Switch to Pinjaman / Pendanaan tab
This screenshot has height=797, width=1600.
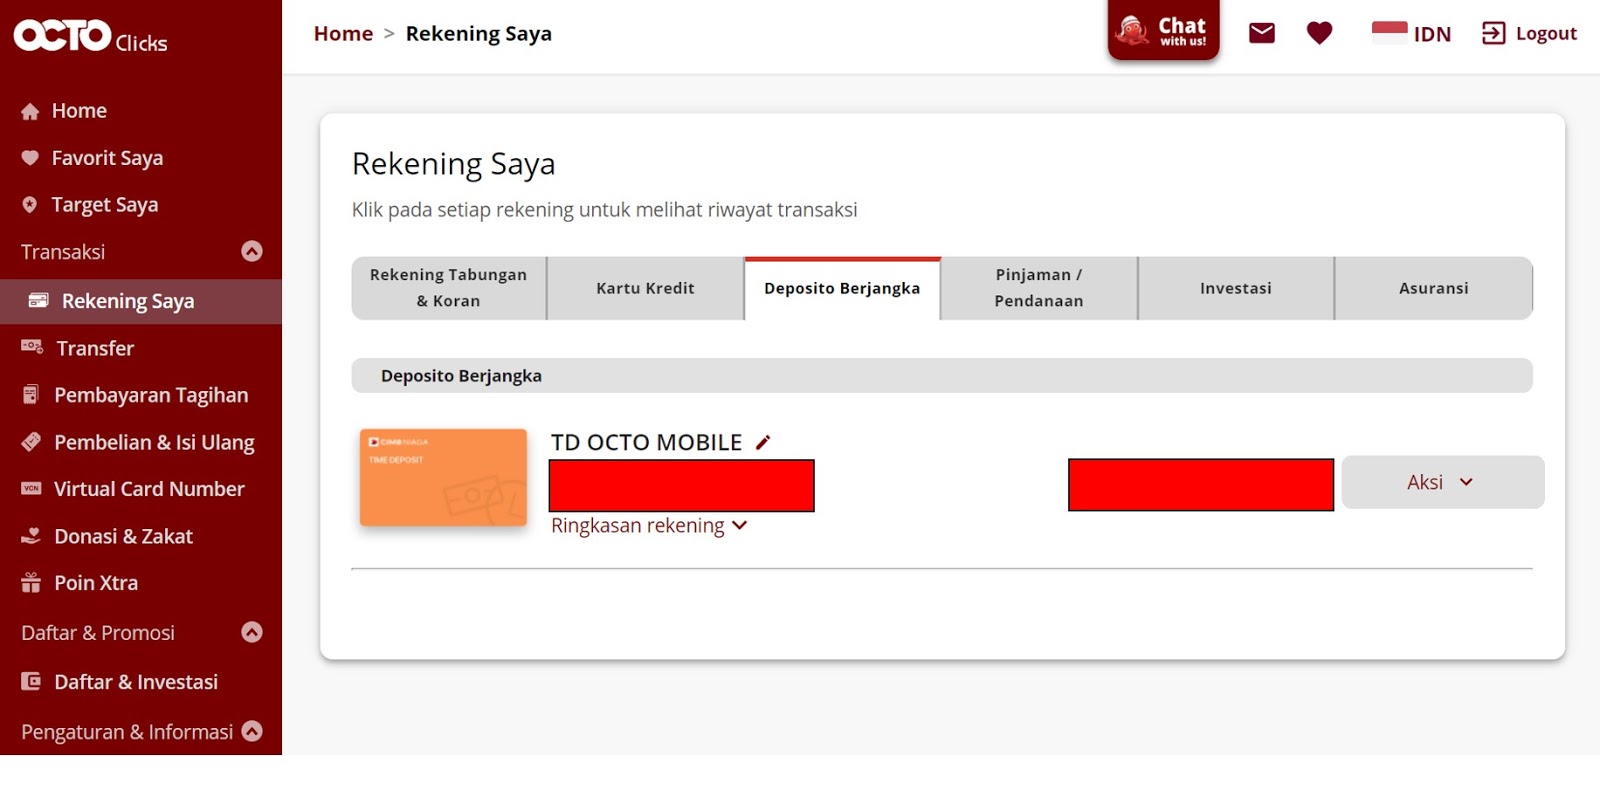(1039, 288)
